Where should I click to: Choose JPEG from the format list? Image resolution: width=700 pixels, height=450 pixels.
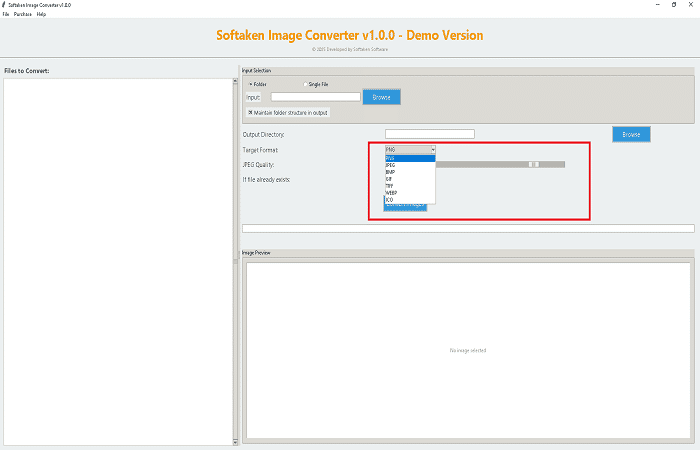(410, 165)
